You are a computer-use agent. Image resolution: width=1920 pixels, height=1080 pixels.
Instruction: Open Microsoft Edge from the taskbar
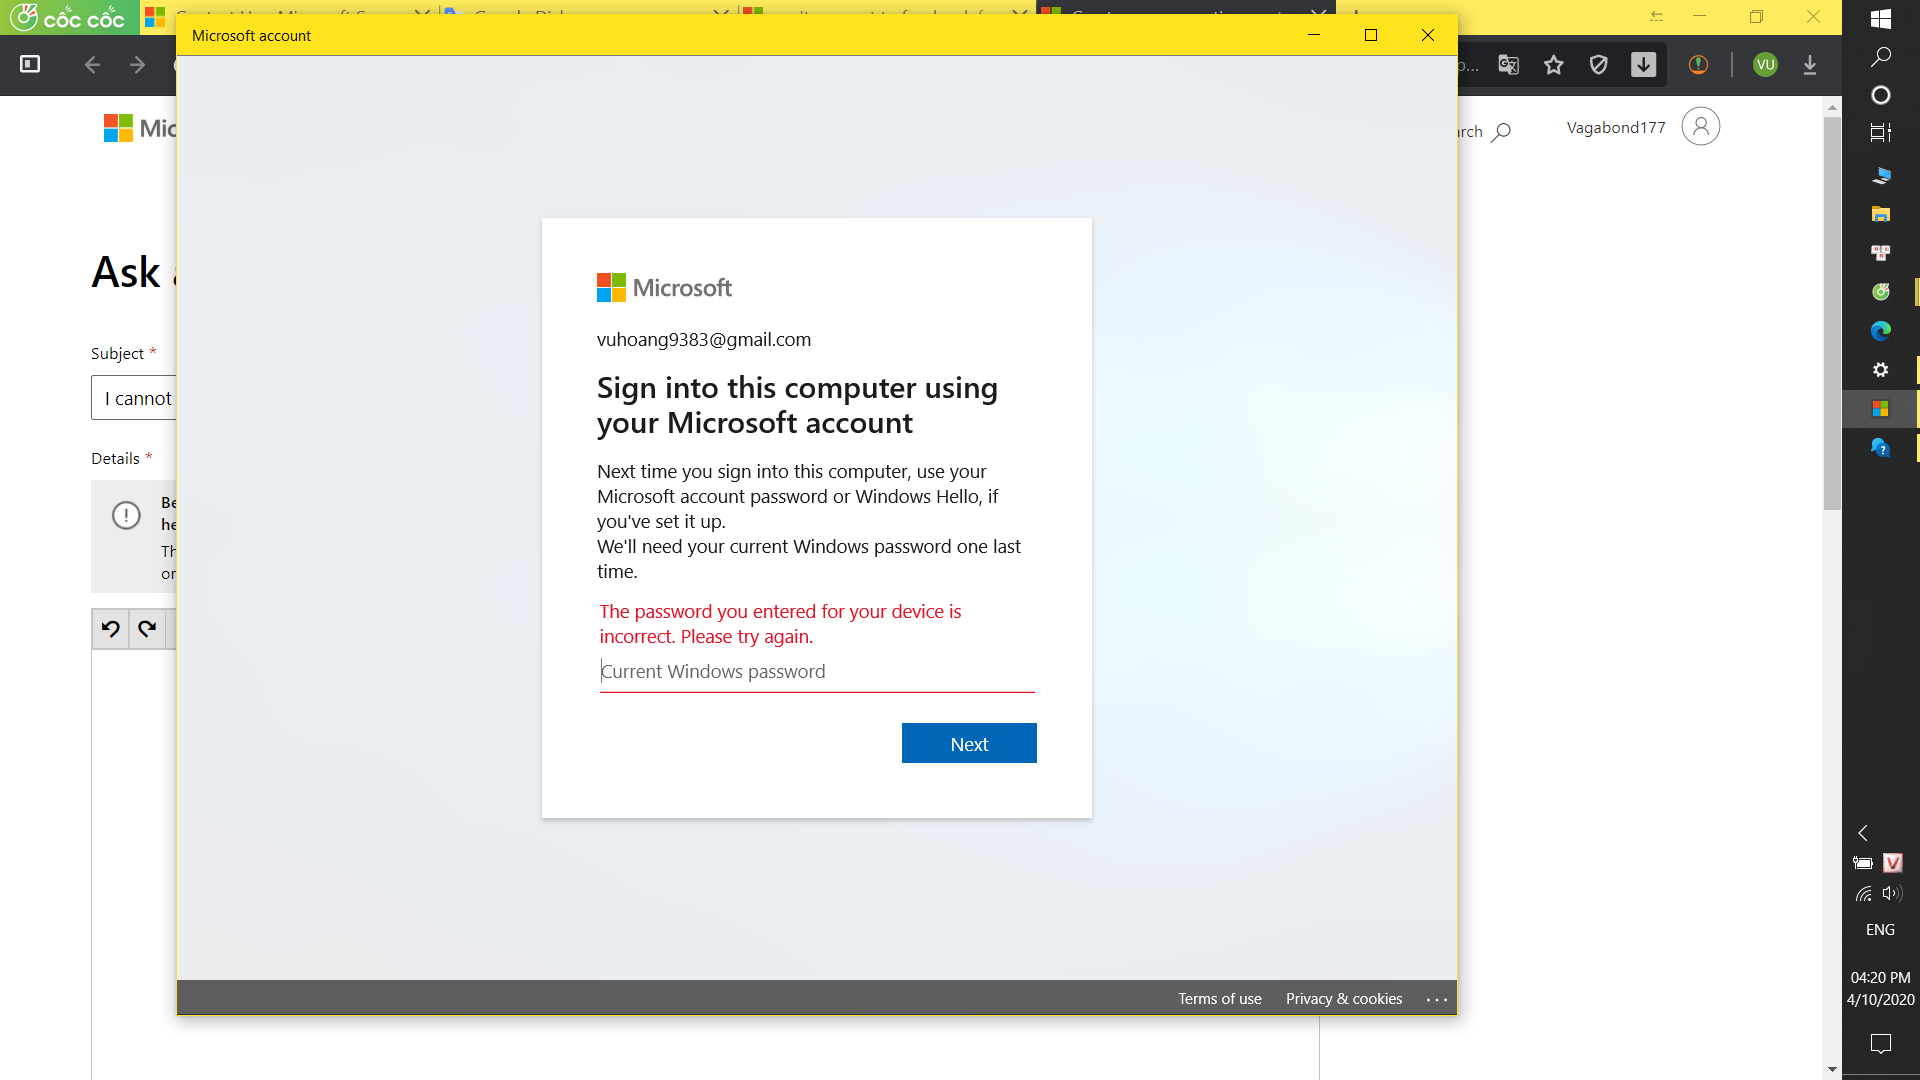[x=1880, y=330]
